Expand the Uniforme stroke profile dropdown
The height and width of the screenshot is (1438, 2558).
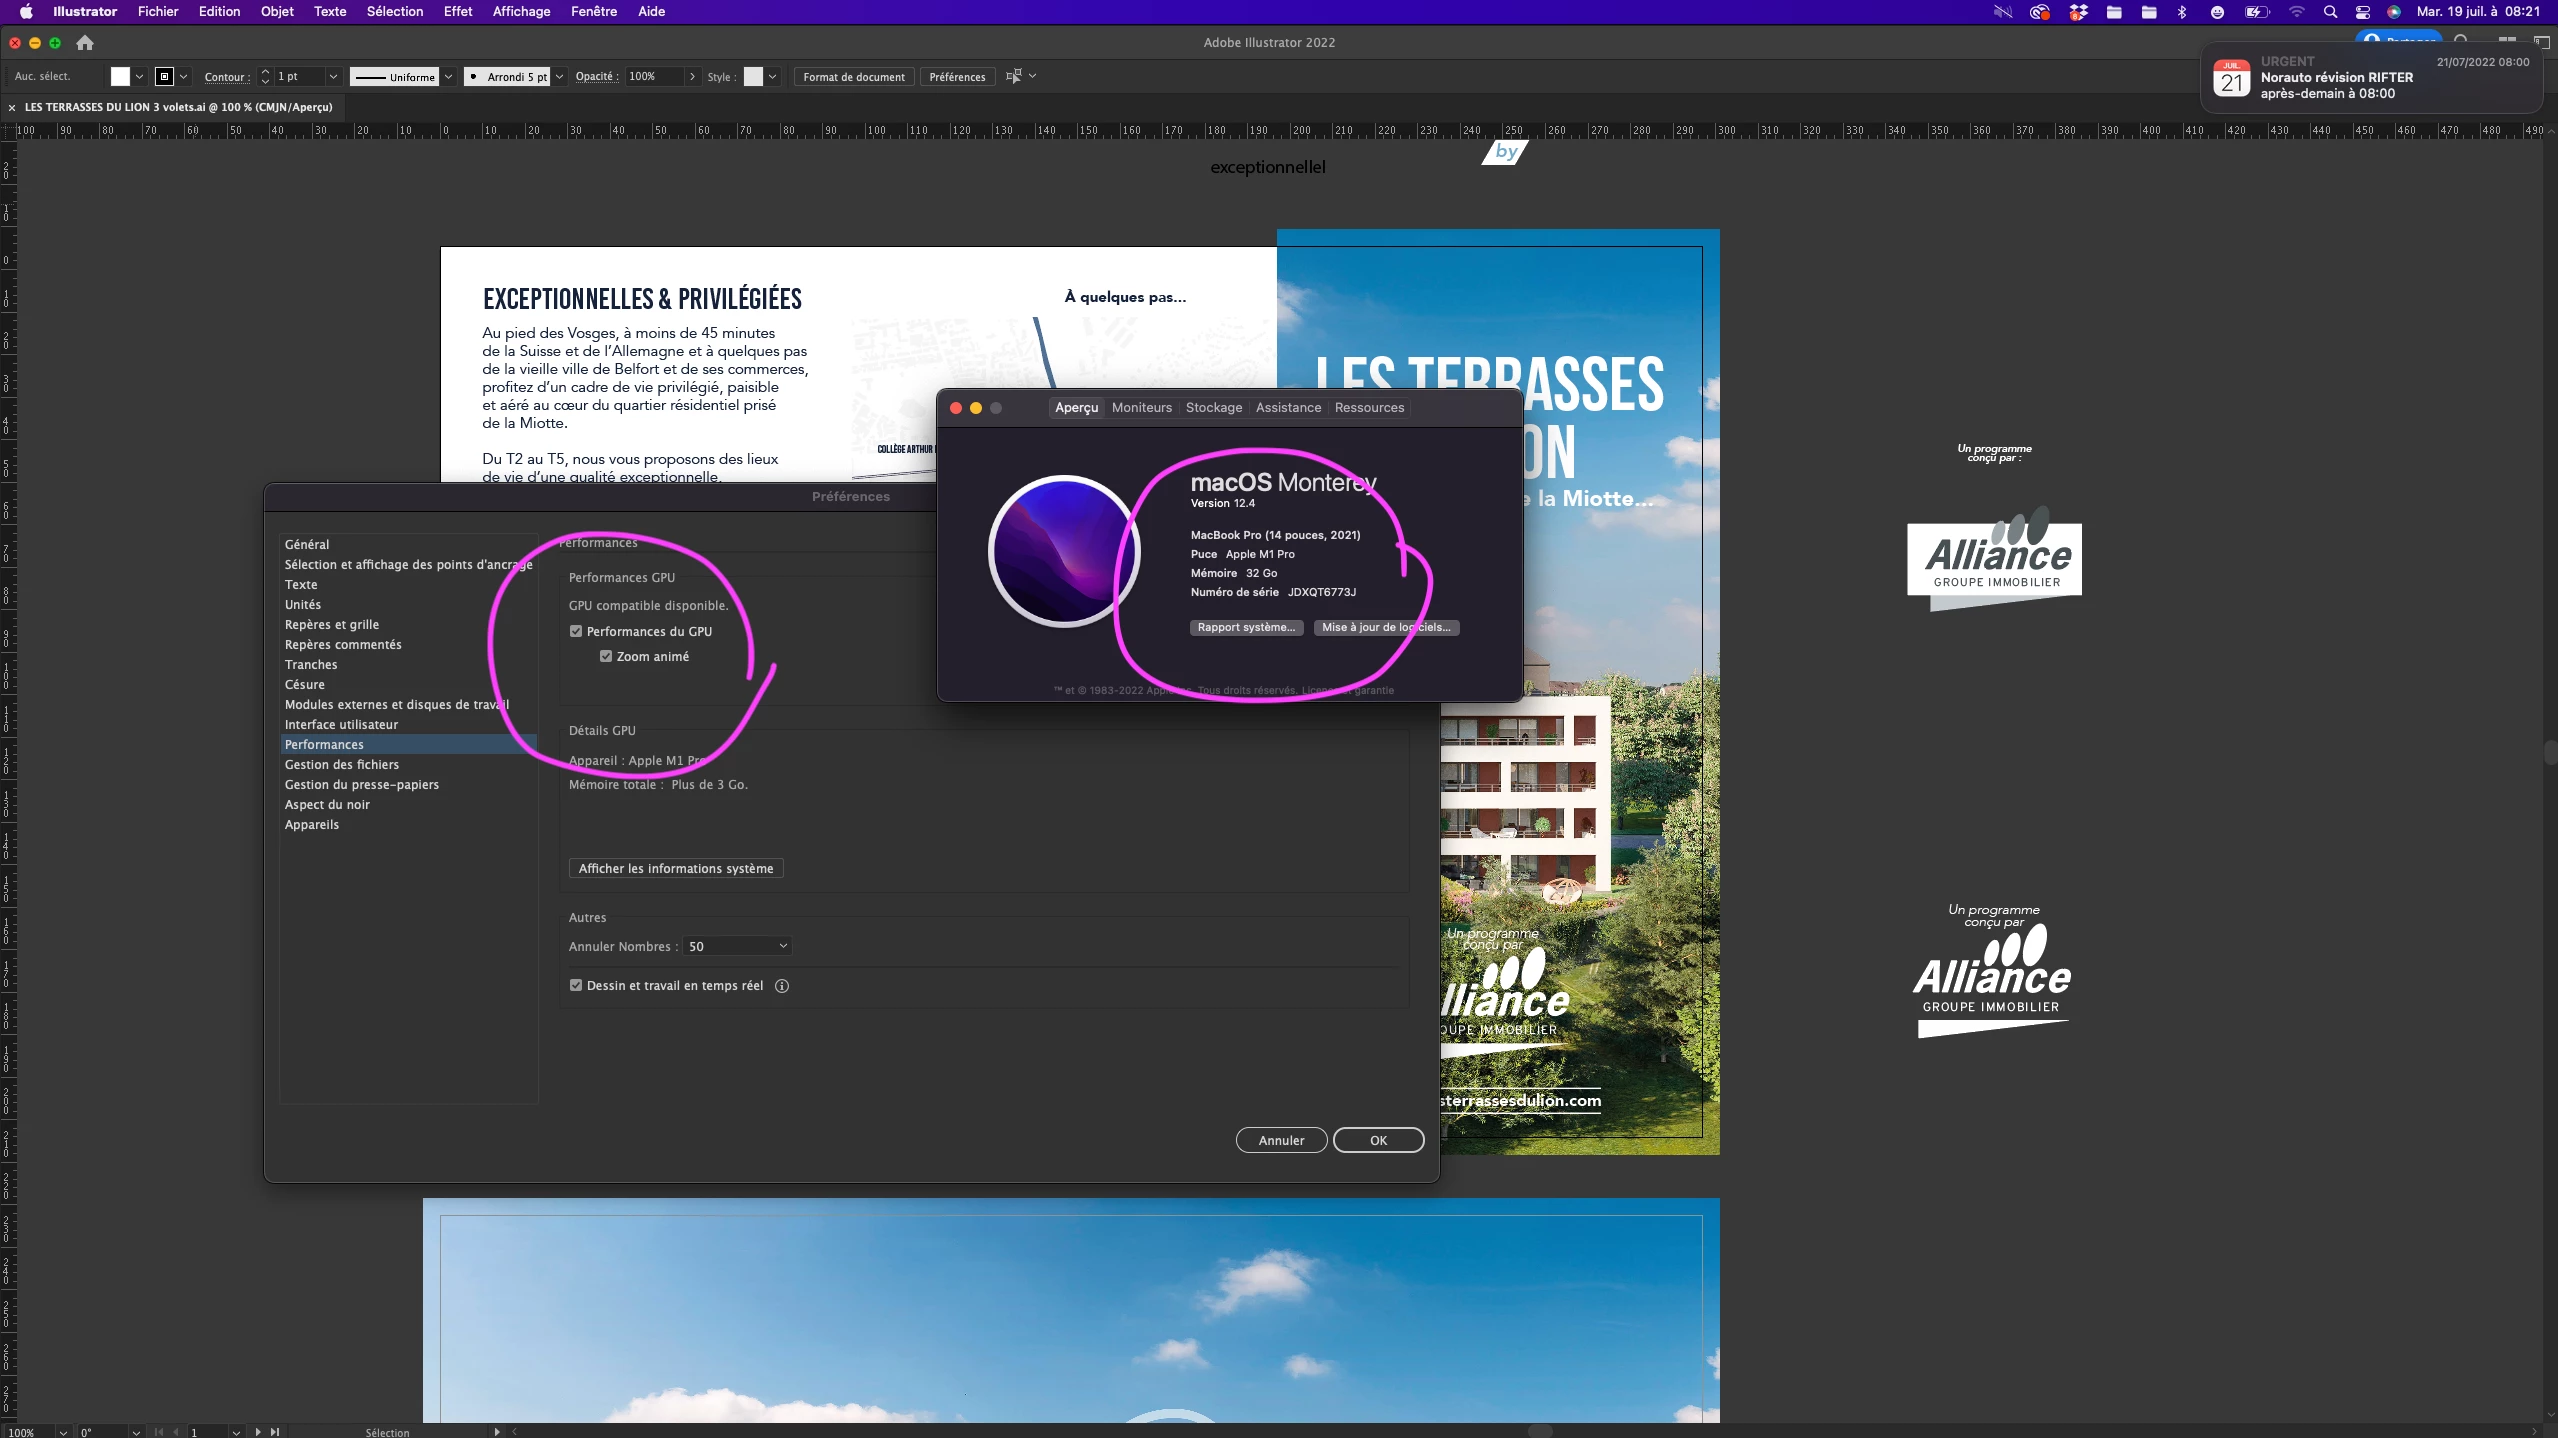point(449,76)
